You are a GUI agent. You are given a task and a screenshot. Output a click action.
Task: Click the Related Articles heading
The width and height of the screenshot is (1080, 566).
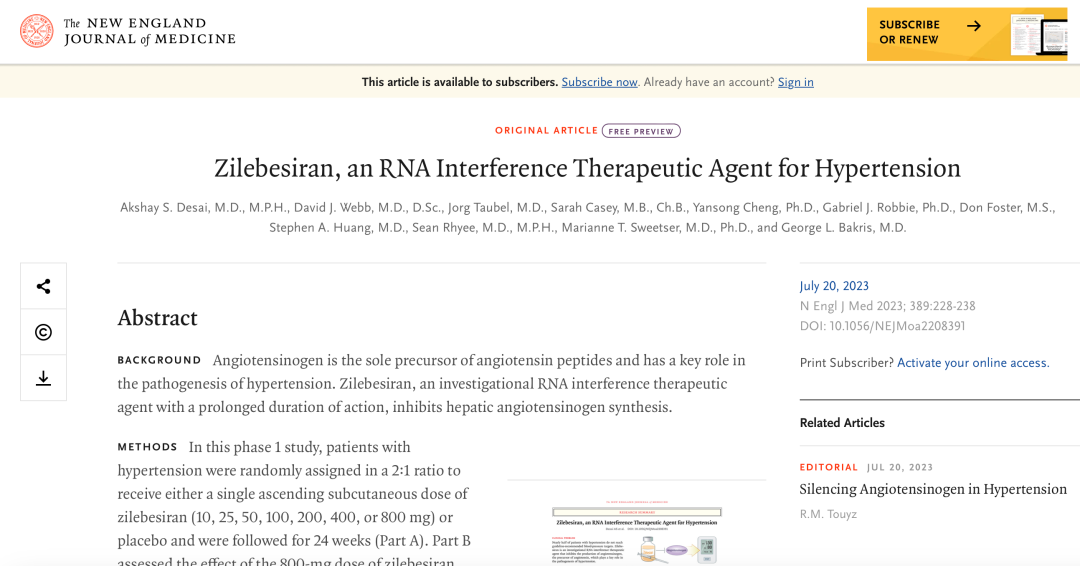click(x=842, y=423)
